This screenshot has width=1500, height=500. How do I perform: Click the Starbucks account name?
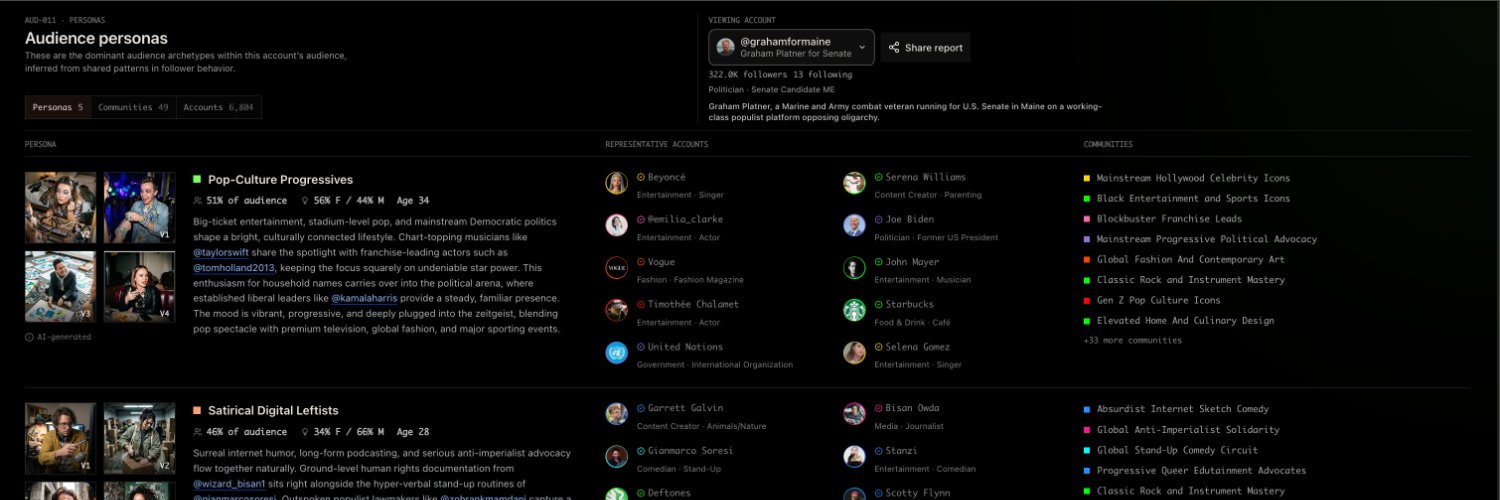coord(909,304)
